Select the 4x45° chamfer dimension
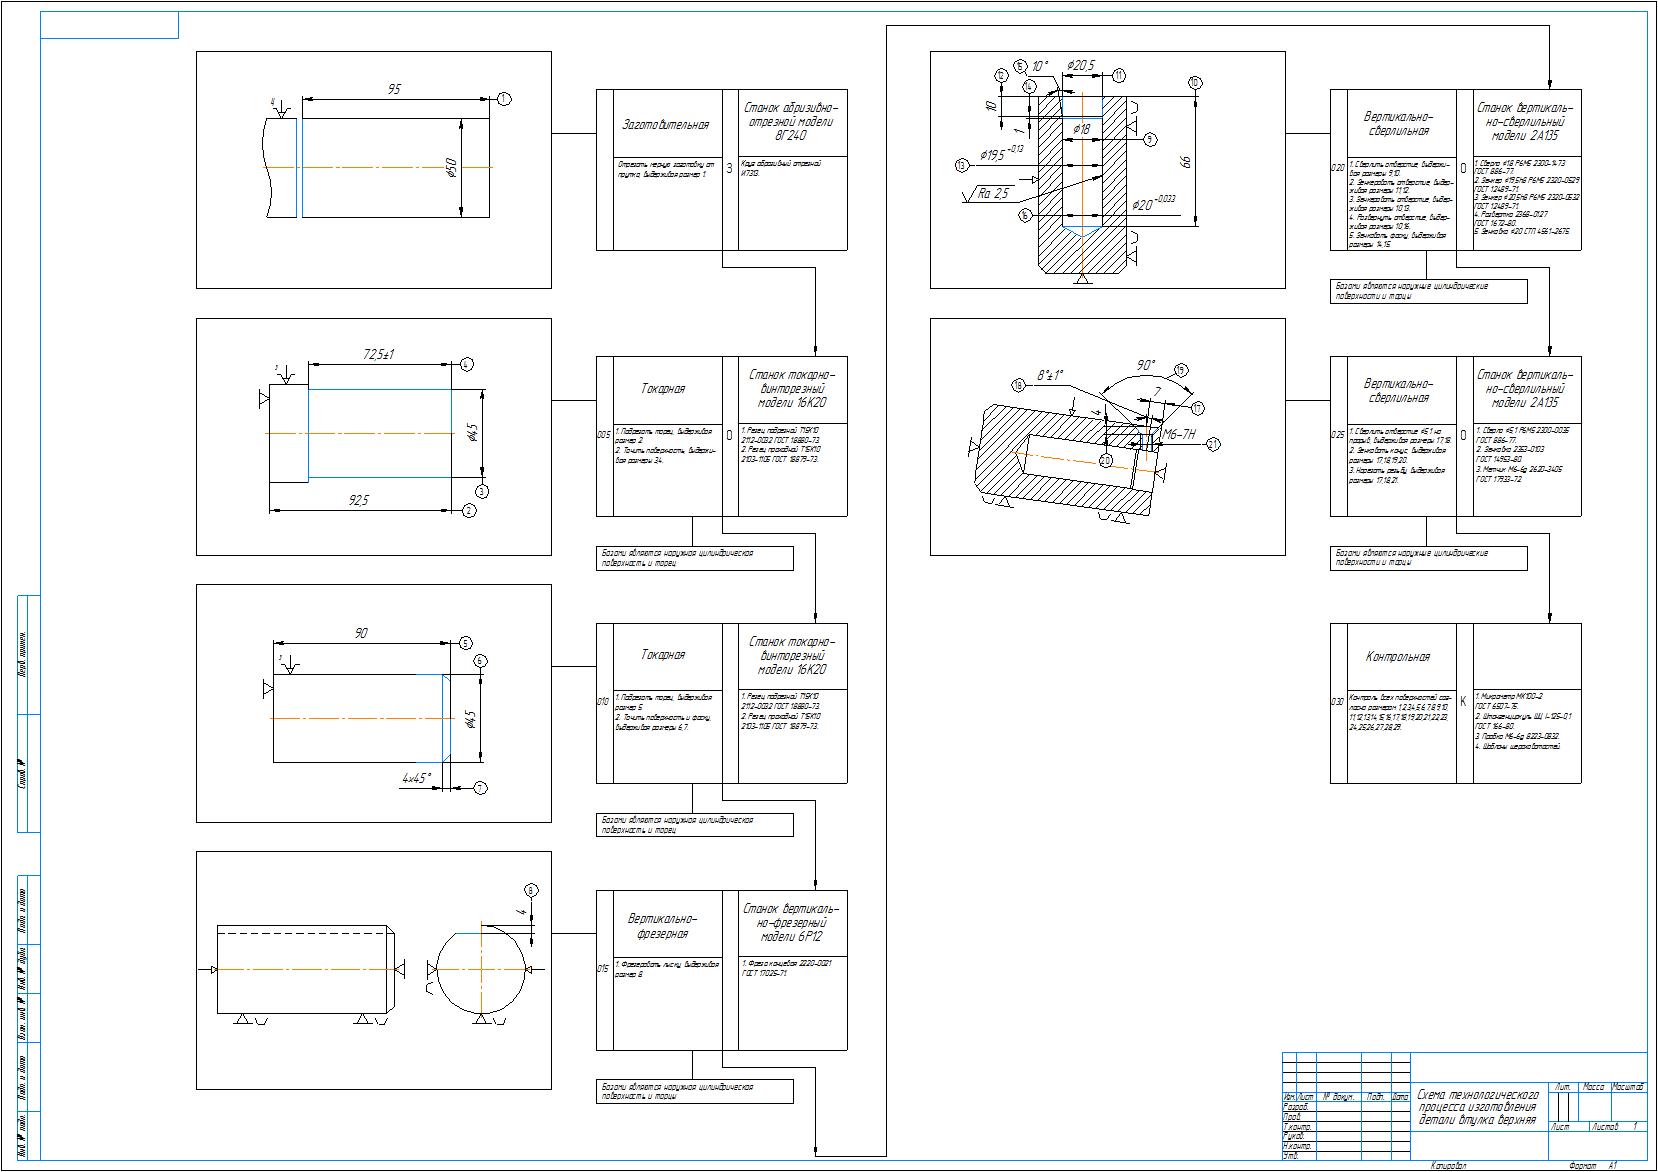The height and width of the screenshot is (1172, 1658). point(416,777)
